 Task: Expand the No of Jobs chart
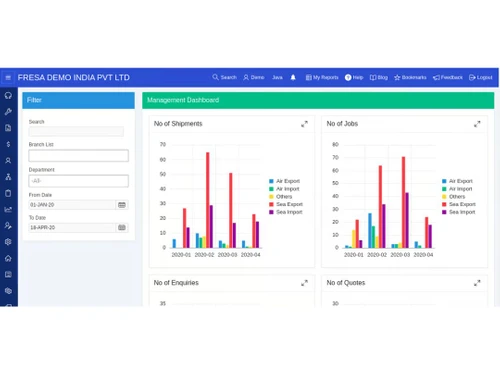coord(477,124)
